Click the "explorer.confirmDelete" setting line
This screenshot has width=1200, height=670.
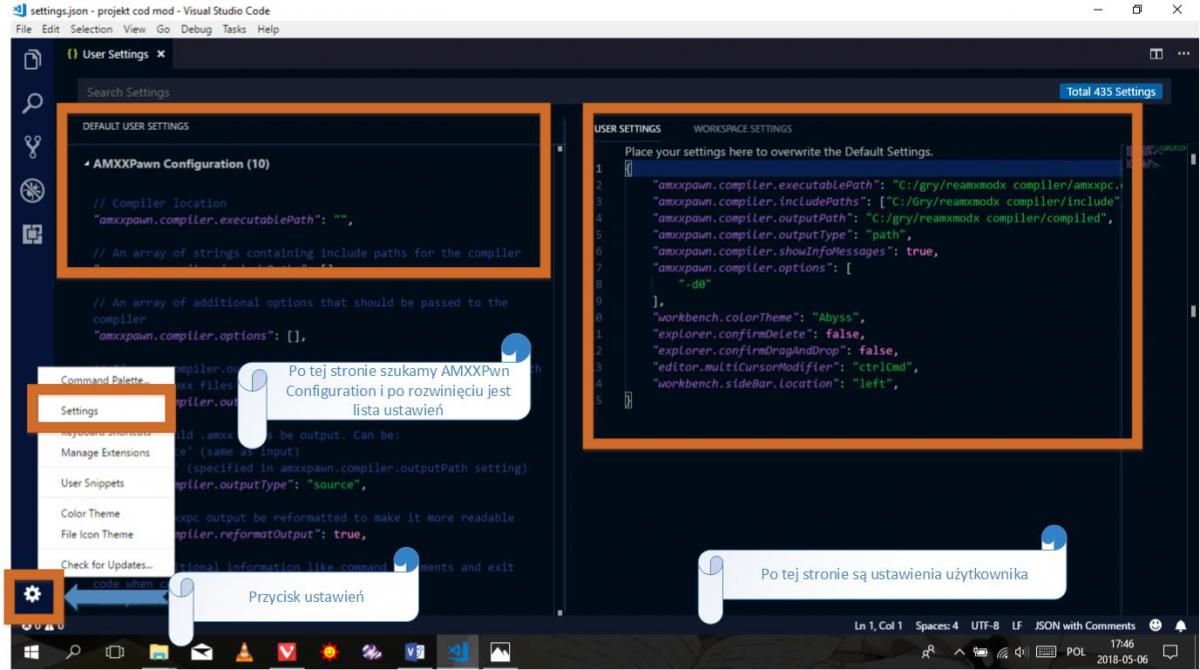757,334
